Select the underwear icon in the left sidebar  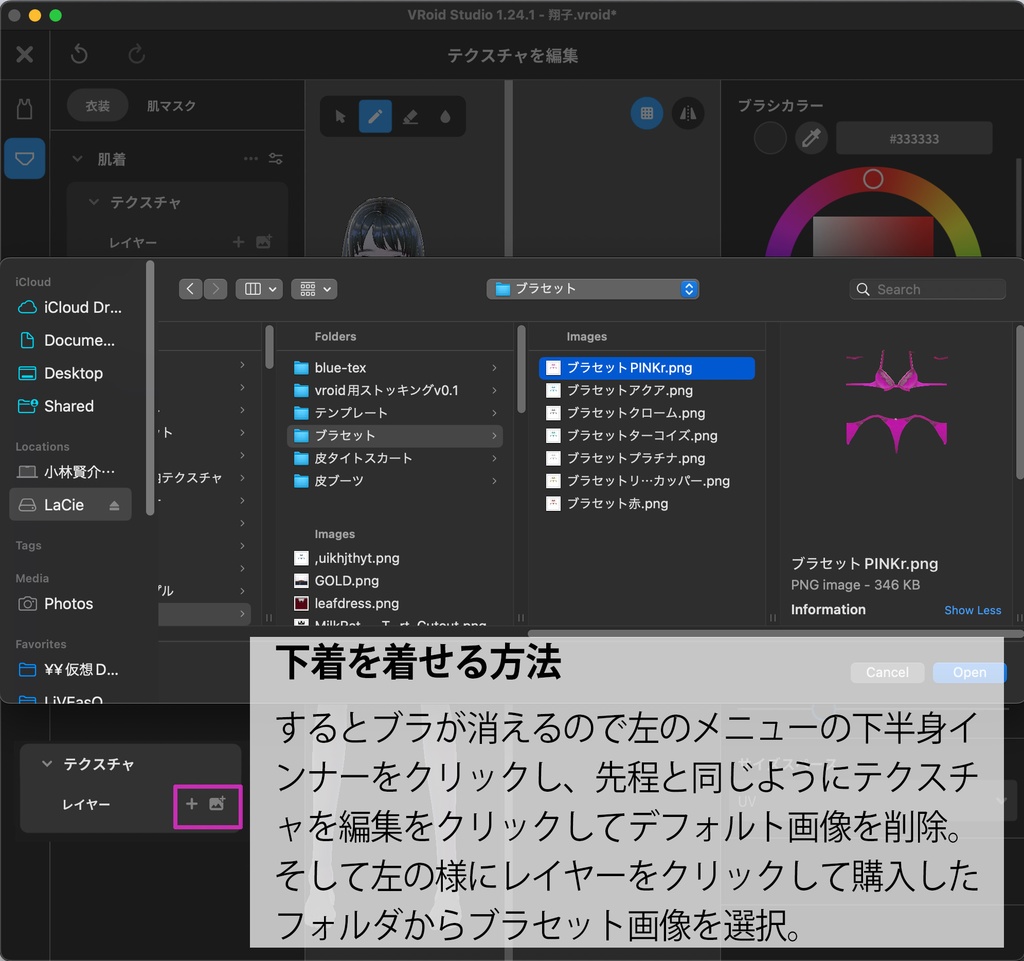24,158
